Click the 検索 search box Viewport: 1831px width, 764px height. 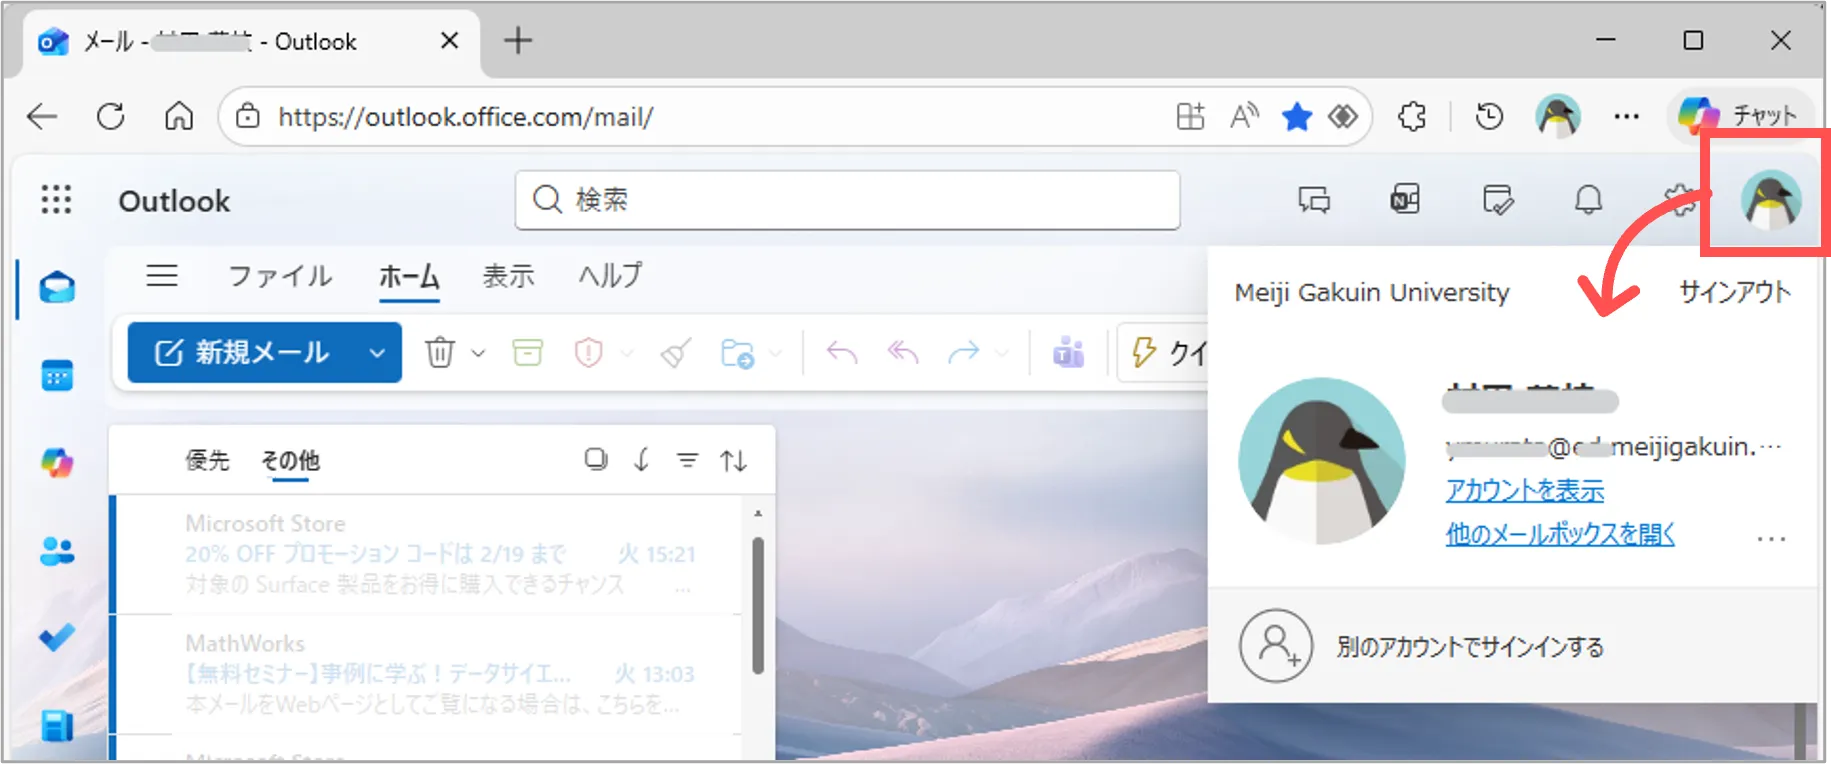click(x=848, y=200)
